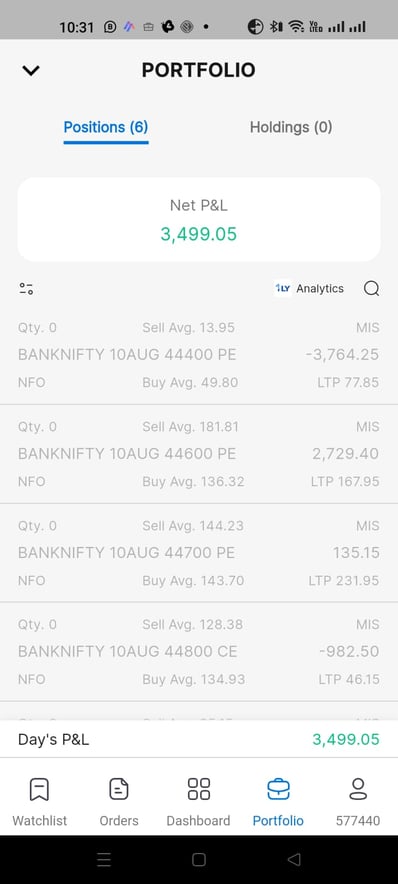This screenshot has height=884, width=398.
Task: Open the BANKNIFTY 10AUG 44700 PE position
Action: click(x=199, y=552)
